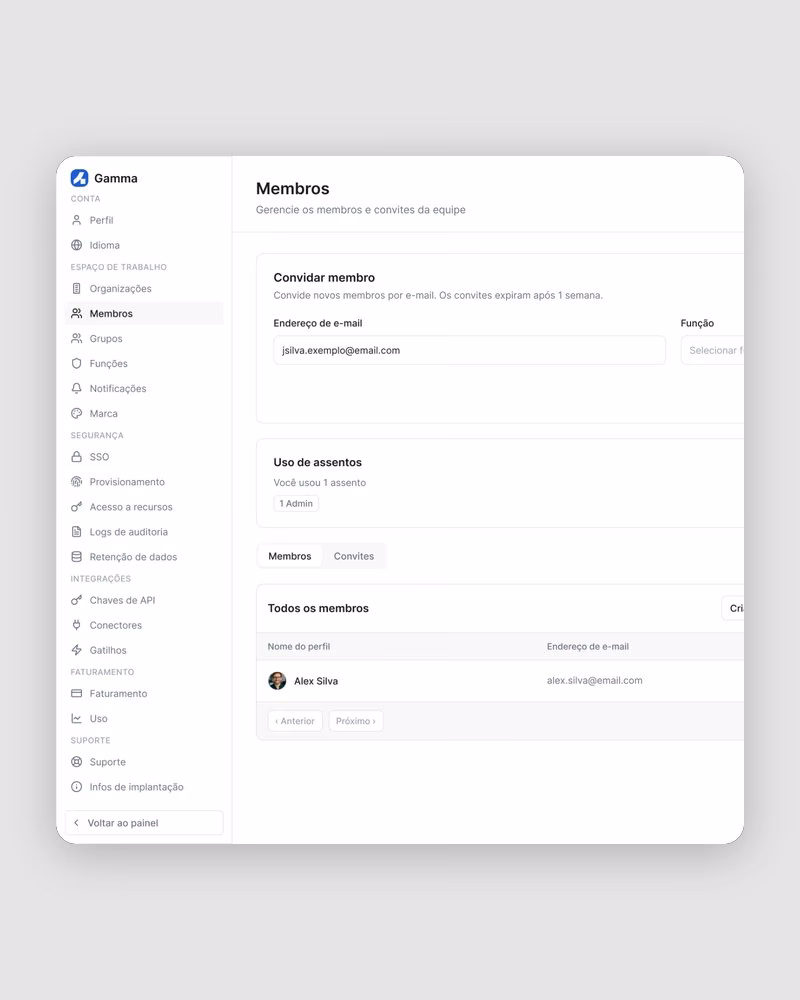Click the Membros people icon
The image size is (800, 1000).
coord(77,313)
